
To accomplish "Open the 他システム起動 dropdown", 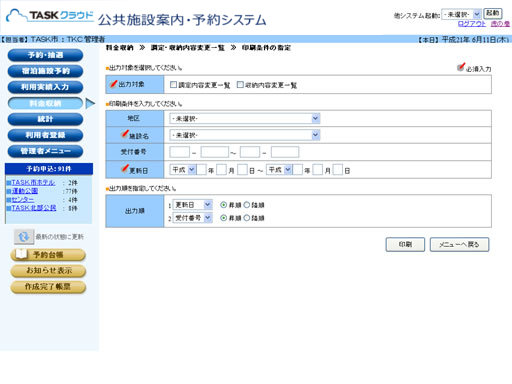I will [x=461, y=14].
